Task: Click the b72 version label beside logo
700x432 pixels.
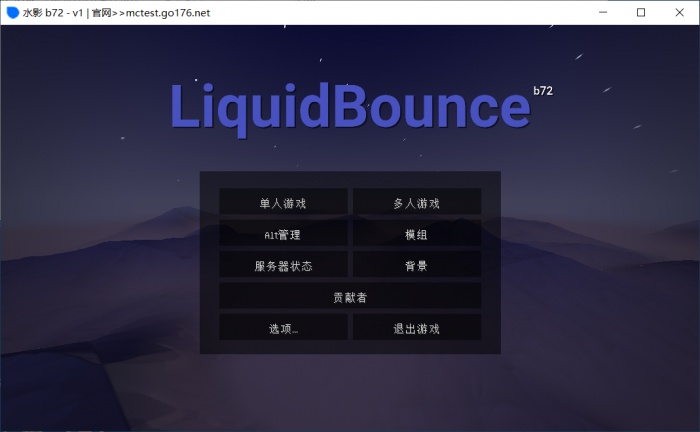Action: point(543,90)
